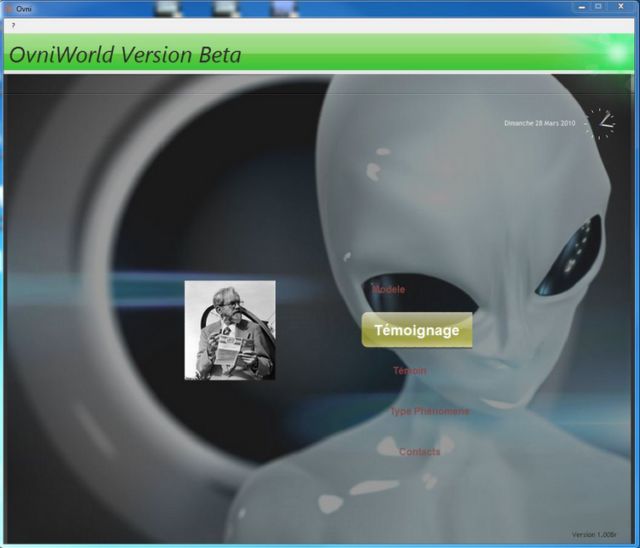Click the analog clock widget
640x548 pixels.
tap(601, 123)
